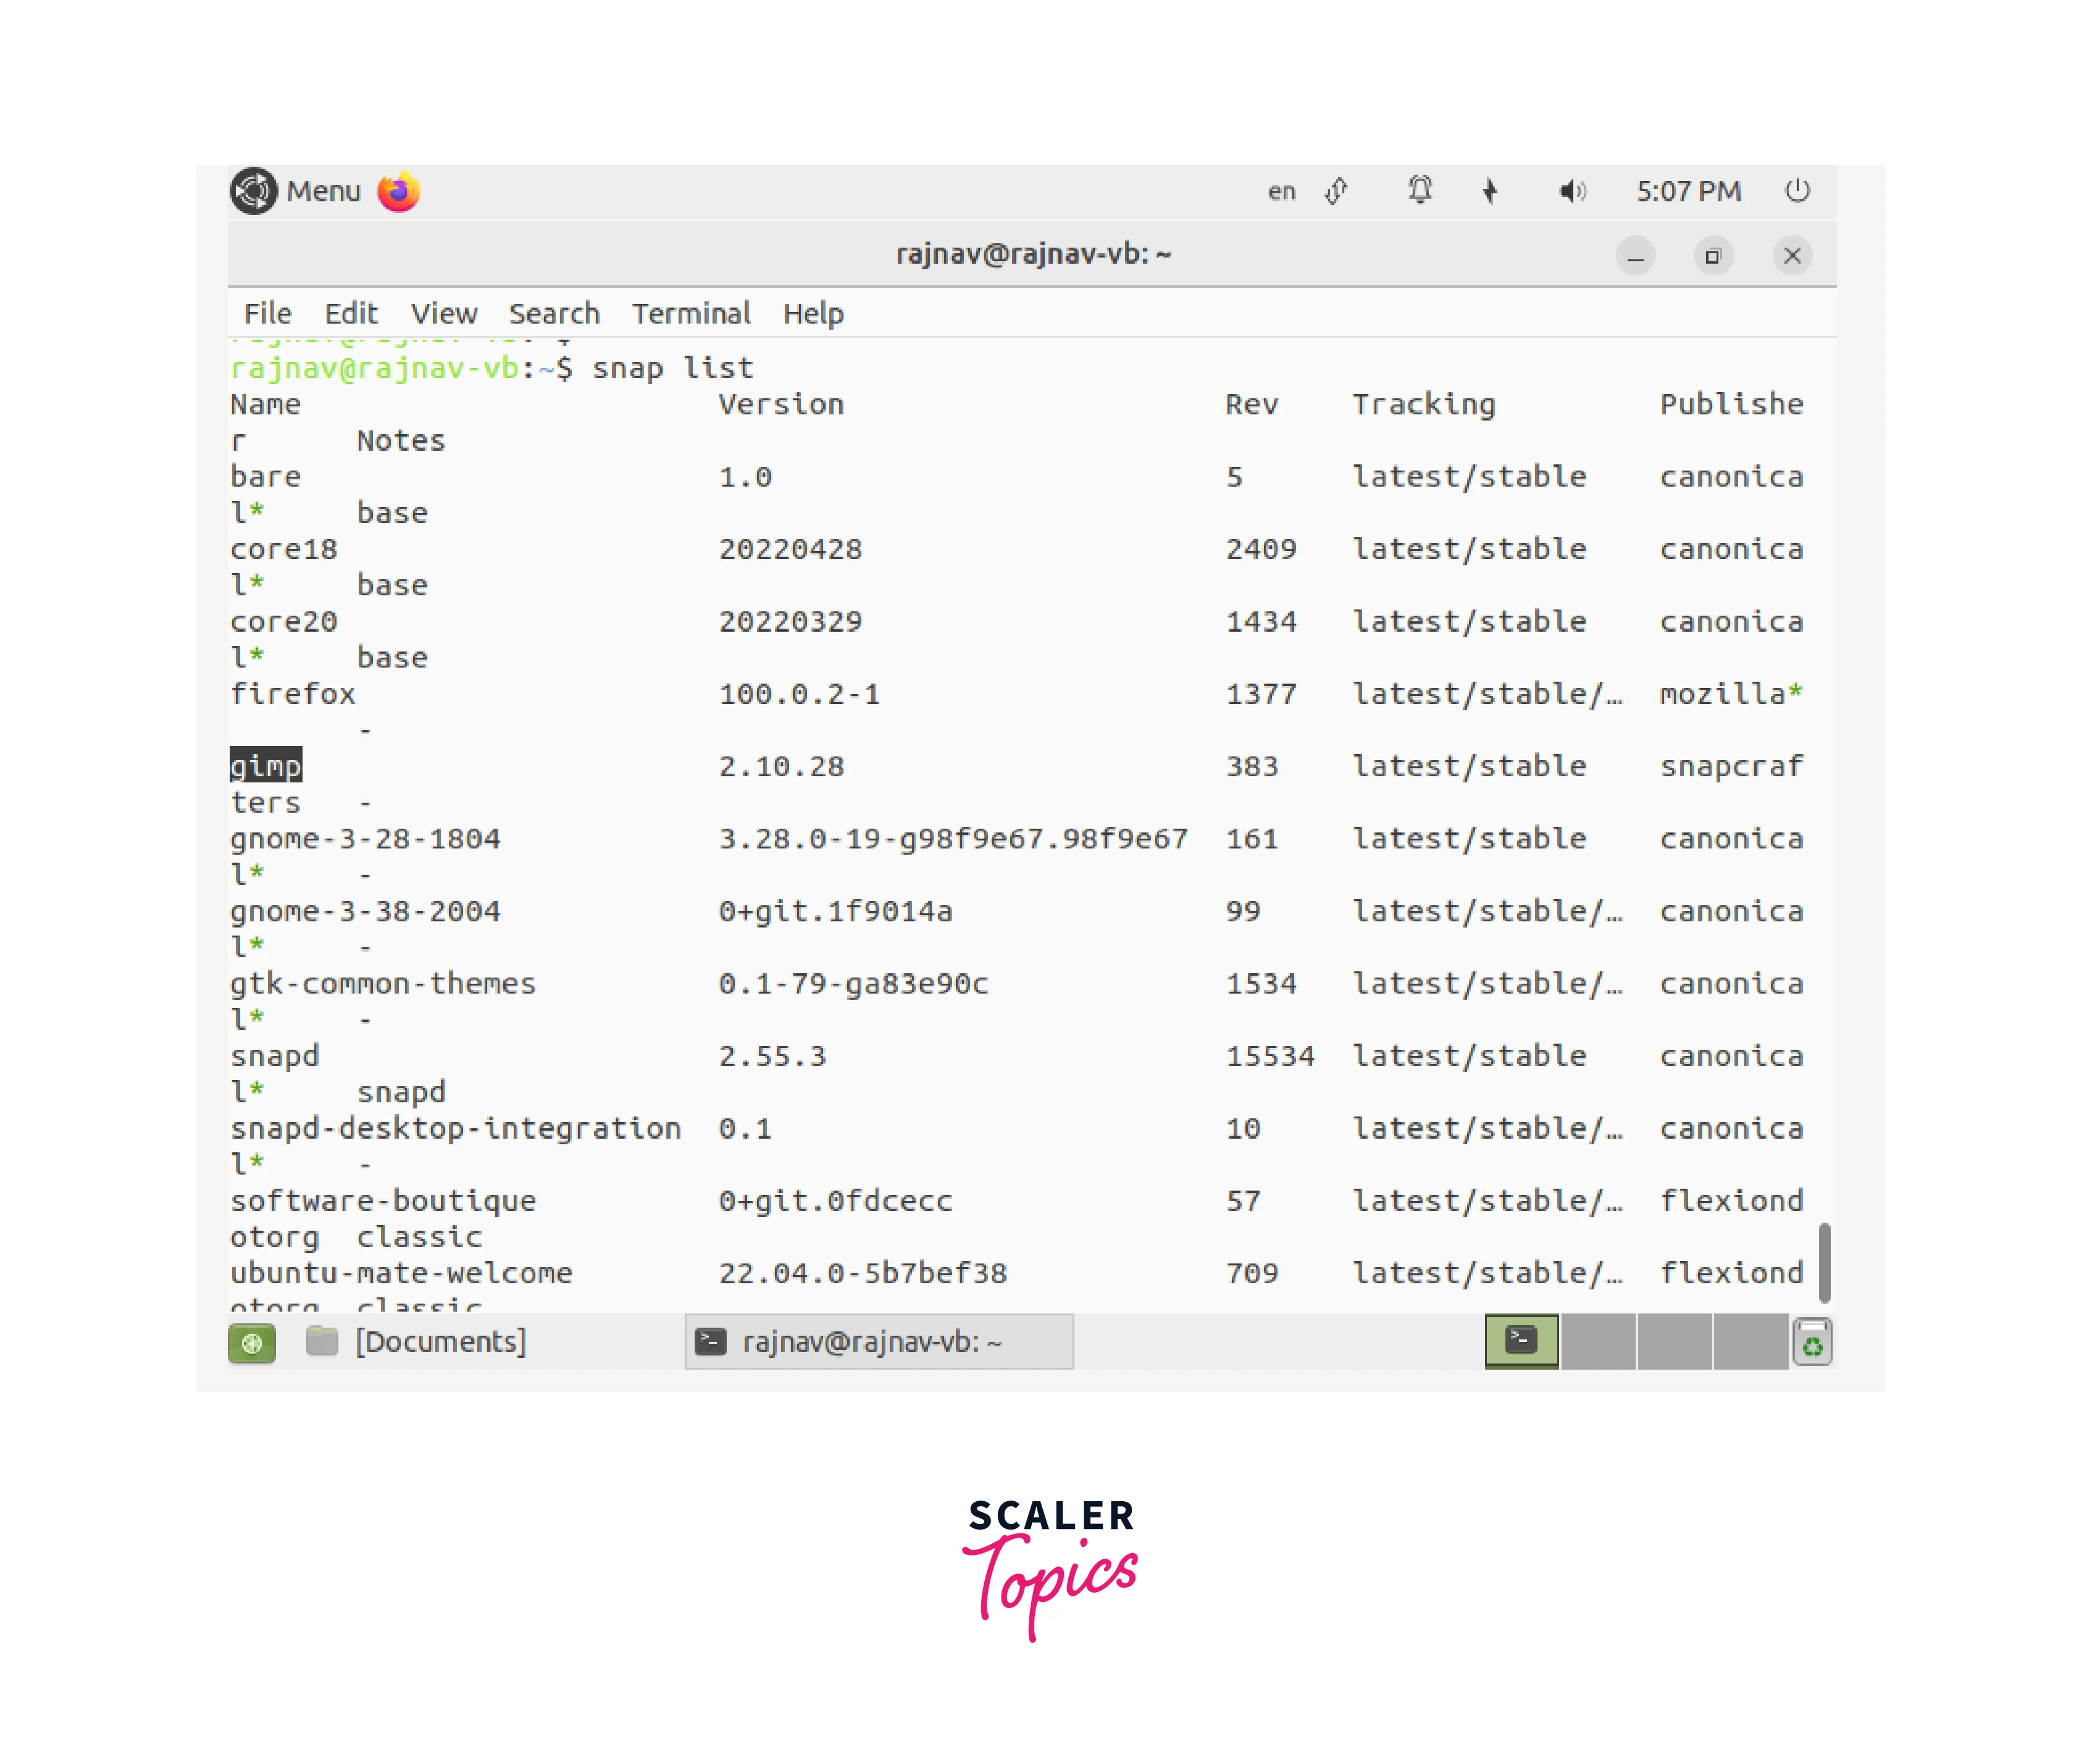The width and height of the screenshot is (2100, 1755).
Task: Open the volume speaker icon
Action: point(1572,191)
